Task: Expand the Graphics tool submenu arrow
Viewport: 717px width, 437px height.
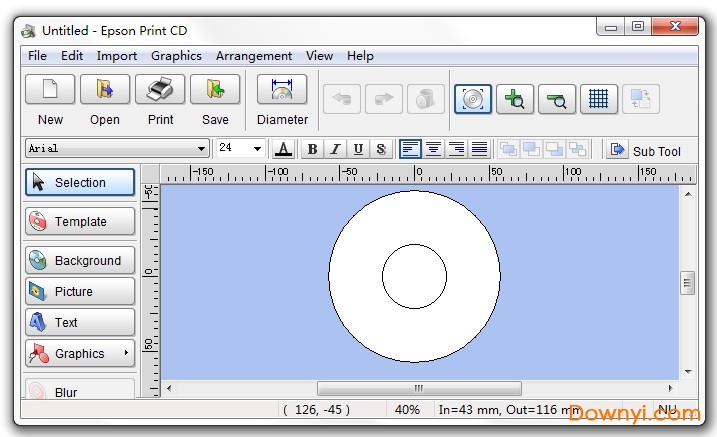Action: (x=126, y=353)
